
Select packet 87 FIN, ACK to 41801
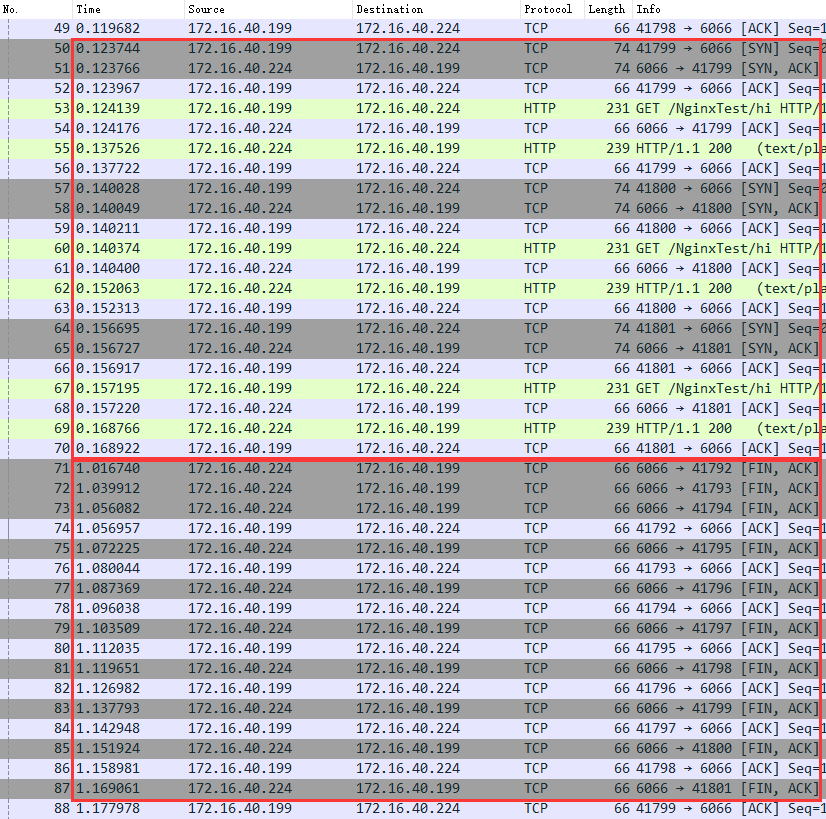pyautogui.click(x=413, y=789)
